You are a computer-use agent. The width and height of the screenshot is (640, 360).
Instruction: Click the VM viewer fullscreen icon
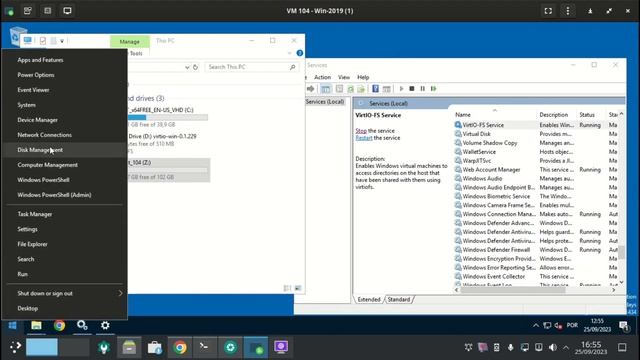coord(548,11)
